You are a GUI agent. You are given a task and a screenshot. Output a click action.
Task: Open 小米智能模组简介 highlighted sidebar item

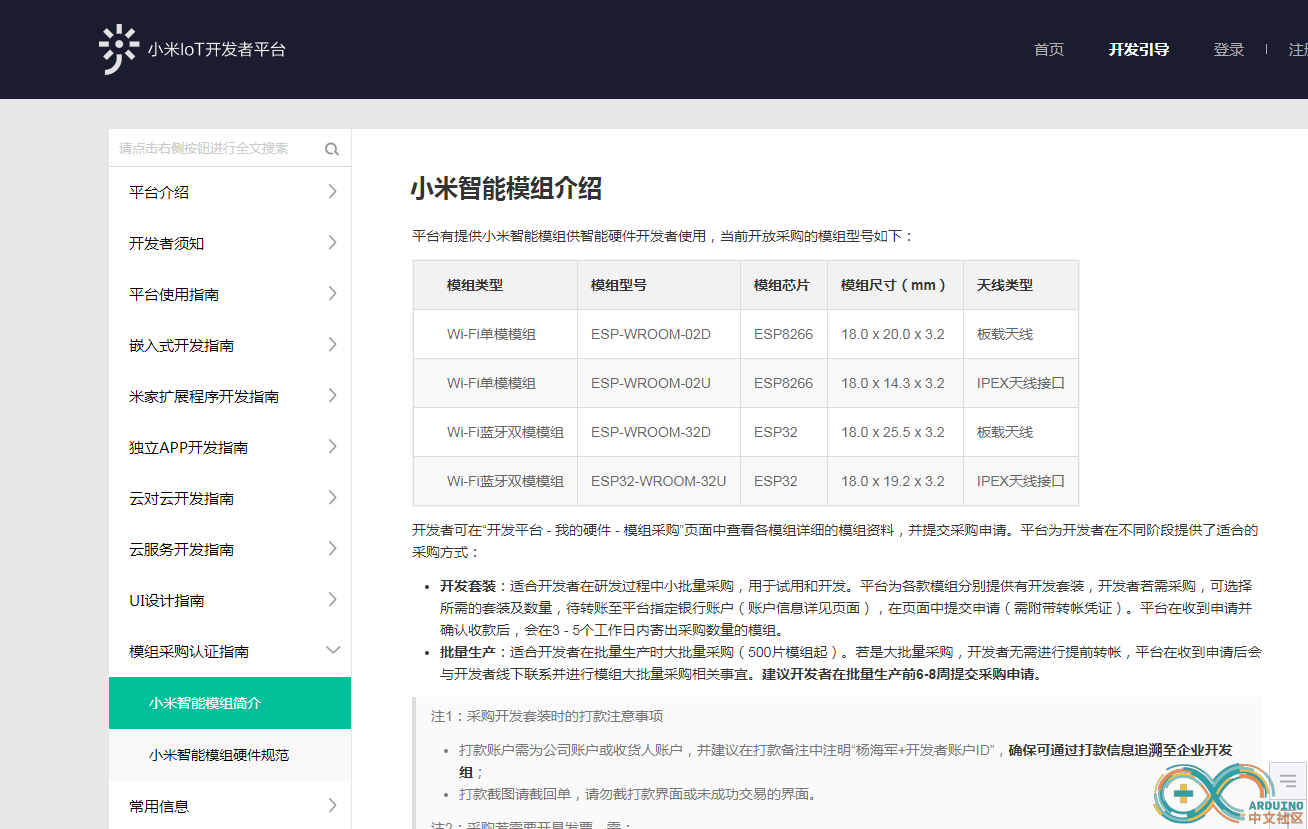(230, 703)
